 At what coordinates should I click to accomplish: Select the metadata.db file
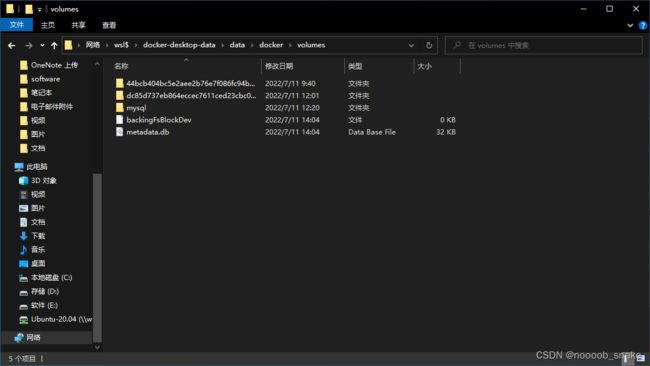coord(148,132)
